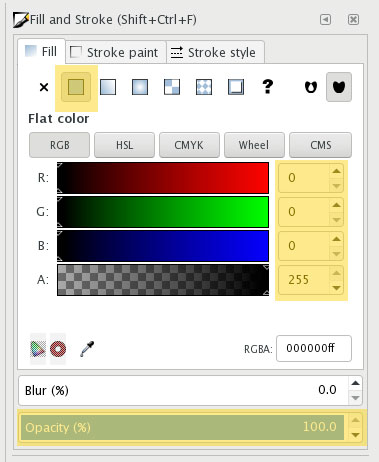The width and height of the screenshot is (379, 462).
Task: Increase the R value with up arrow
Action: click(336, 171)
